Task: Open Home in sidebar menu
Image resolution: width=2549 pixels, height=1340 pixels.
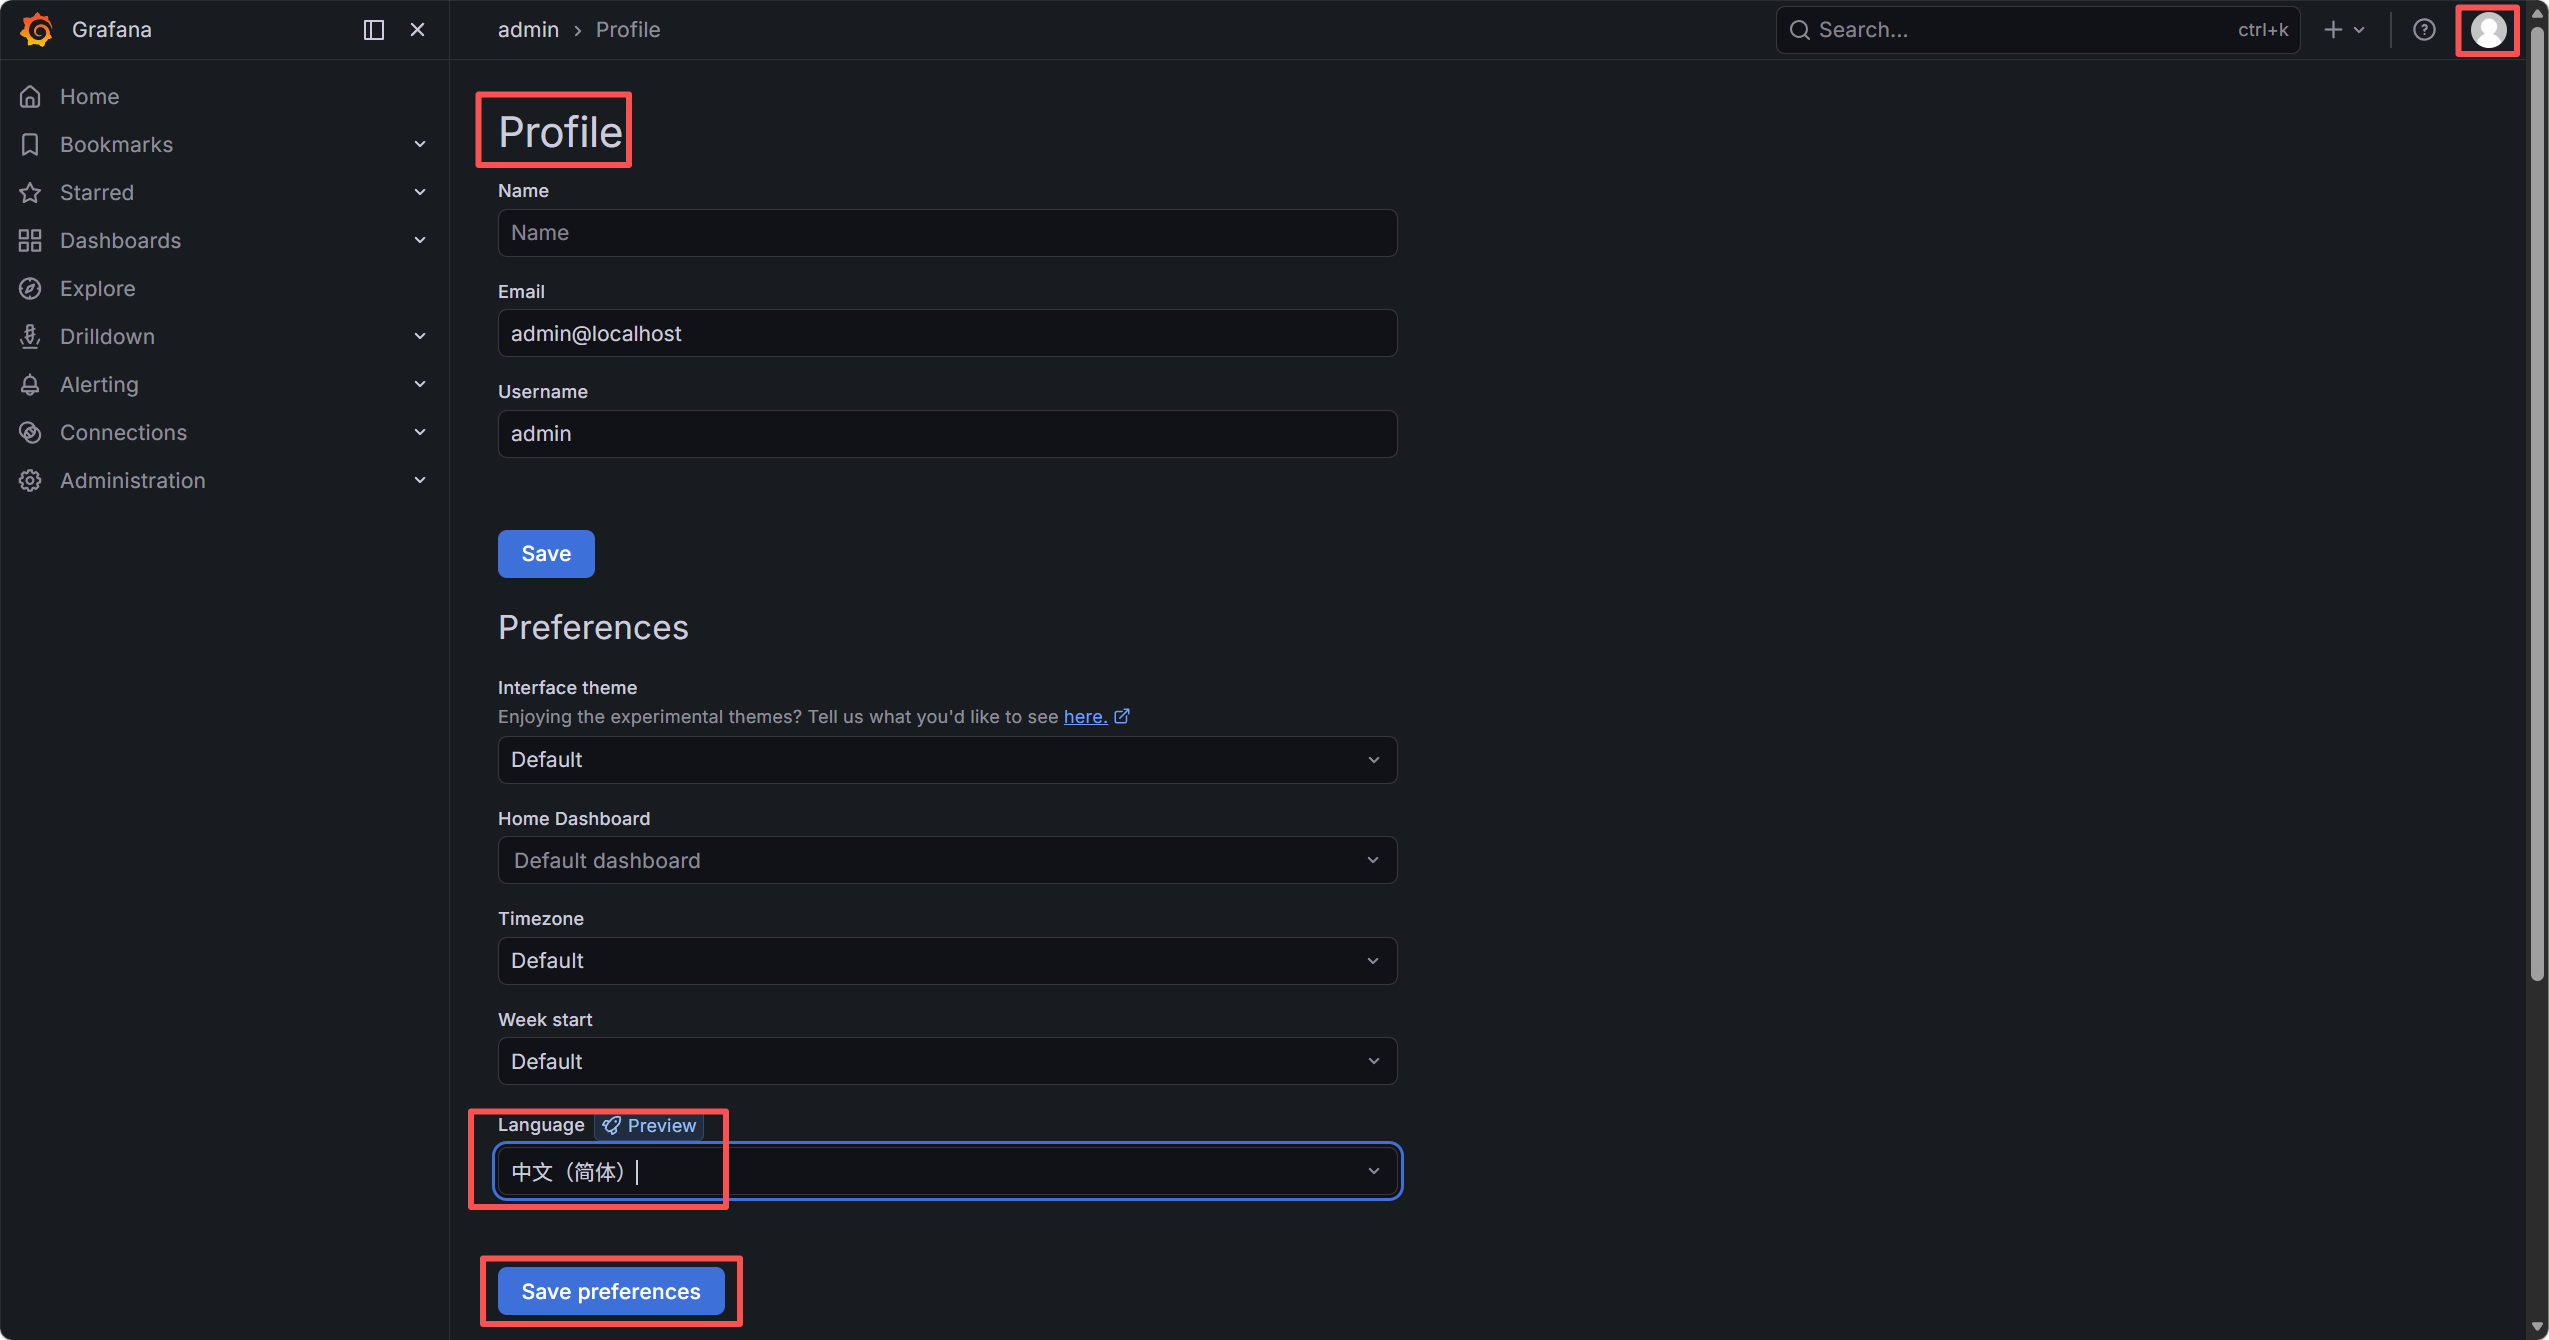Action: click(89, 97)
